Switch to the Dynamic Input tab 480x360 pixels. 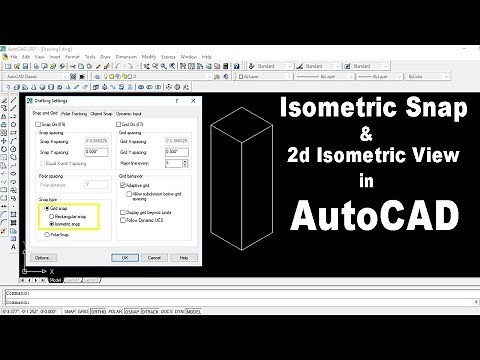[129, 114]
